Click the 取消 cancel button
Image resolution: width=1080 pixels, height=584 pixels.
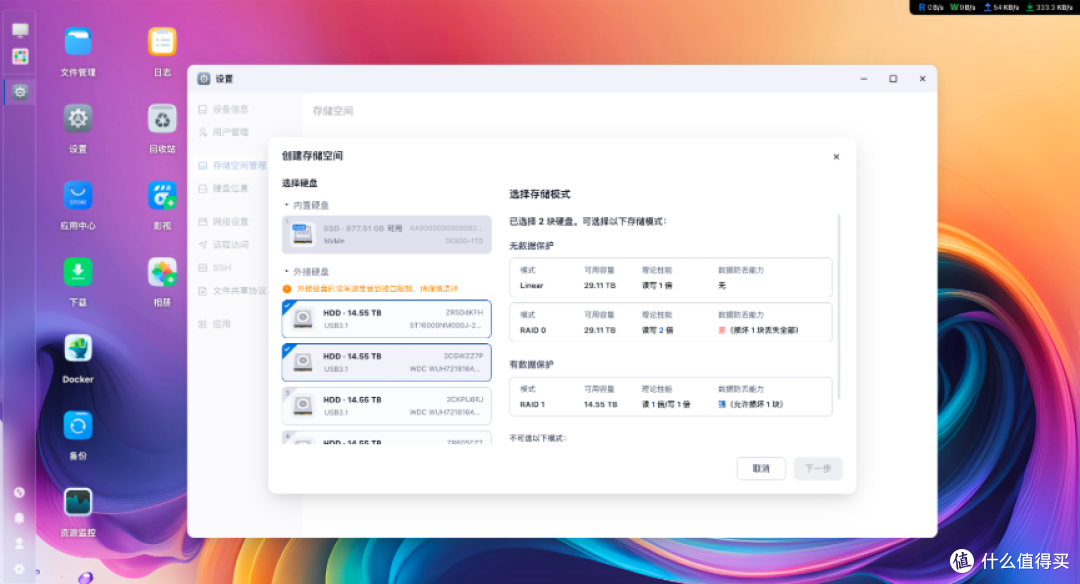point(761,468)
